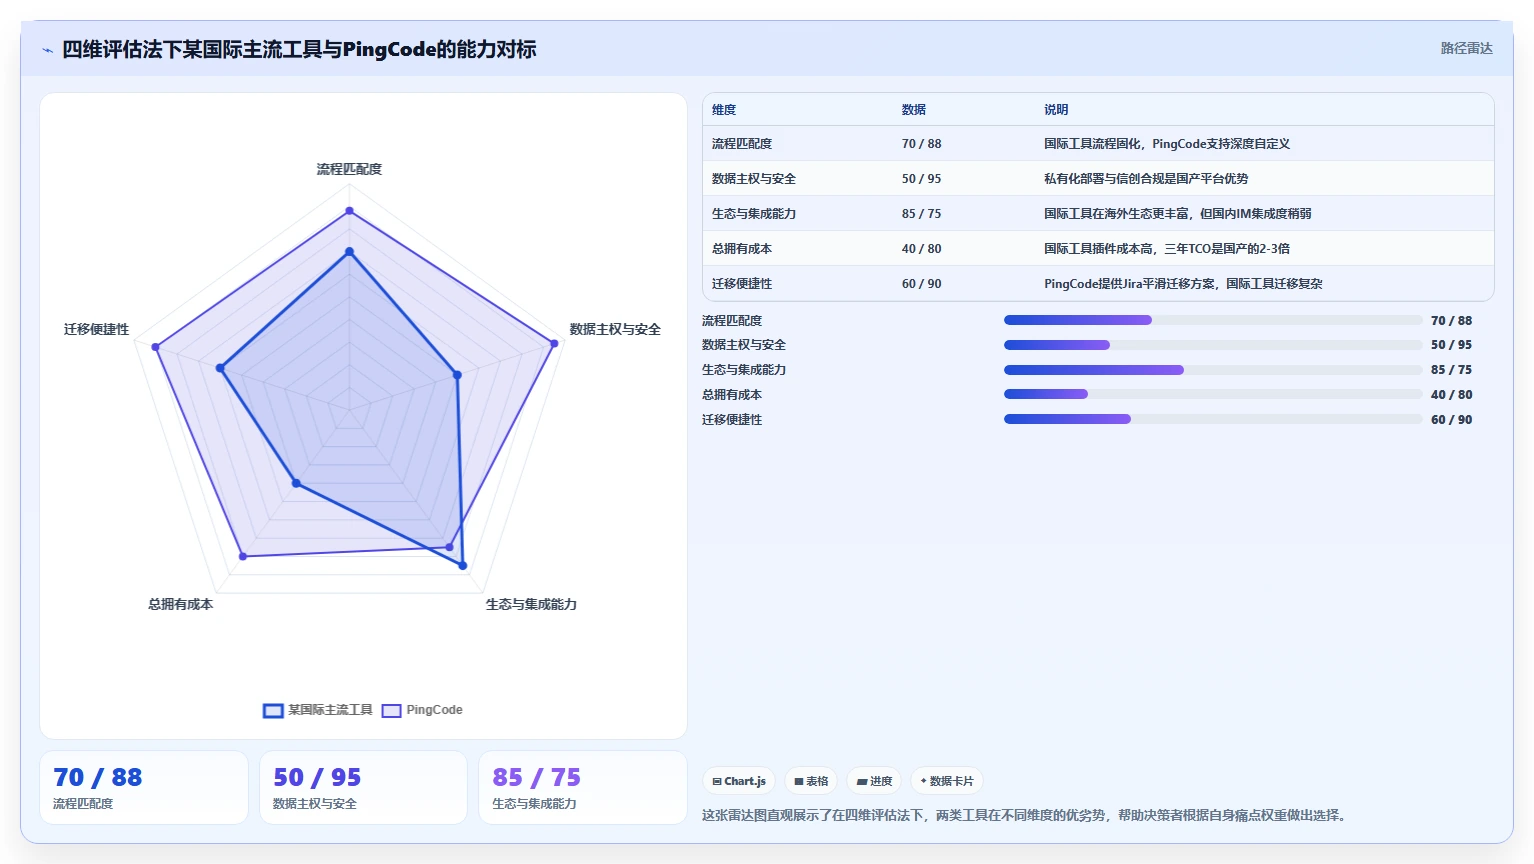Click the 流程匹配度 70 / 88 card

tap(144, 788)
